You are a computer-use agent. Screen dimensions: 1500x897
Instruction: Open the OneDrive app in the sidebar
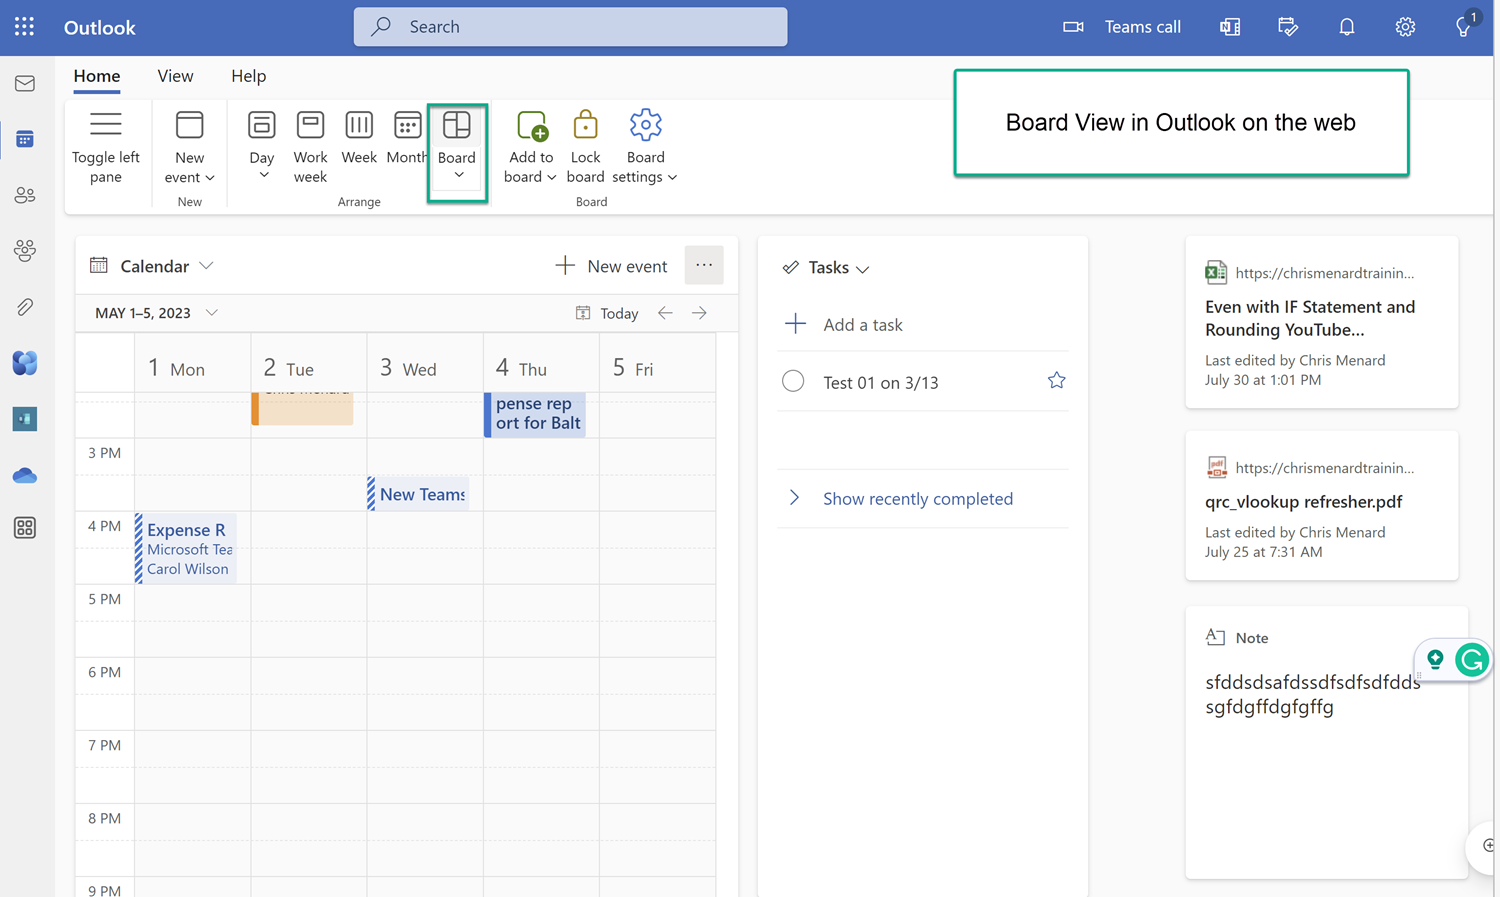click(x=24, y=475)
